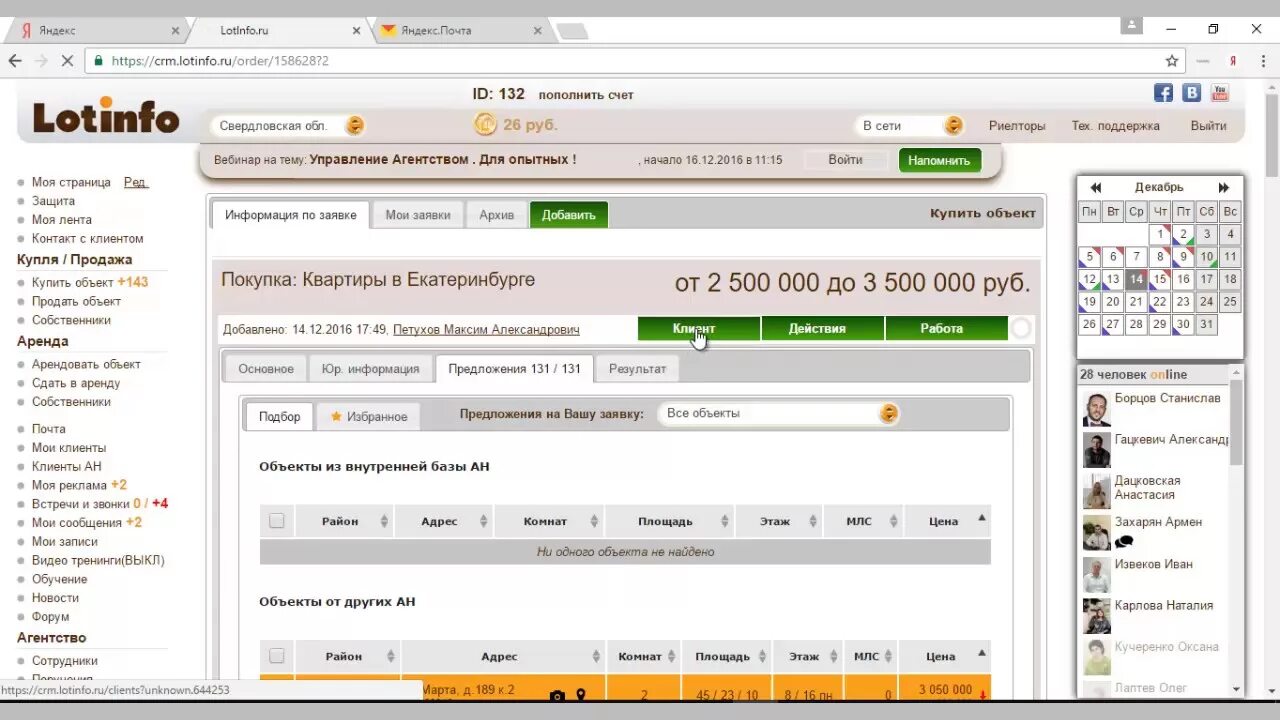Viewport: 1280px width, 720px height.
Task: Open the Работа dropdown menu
Action: (946, 328)
